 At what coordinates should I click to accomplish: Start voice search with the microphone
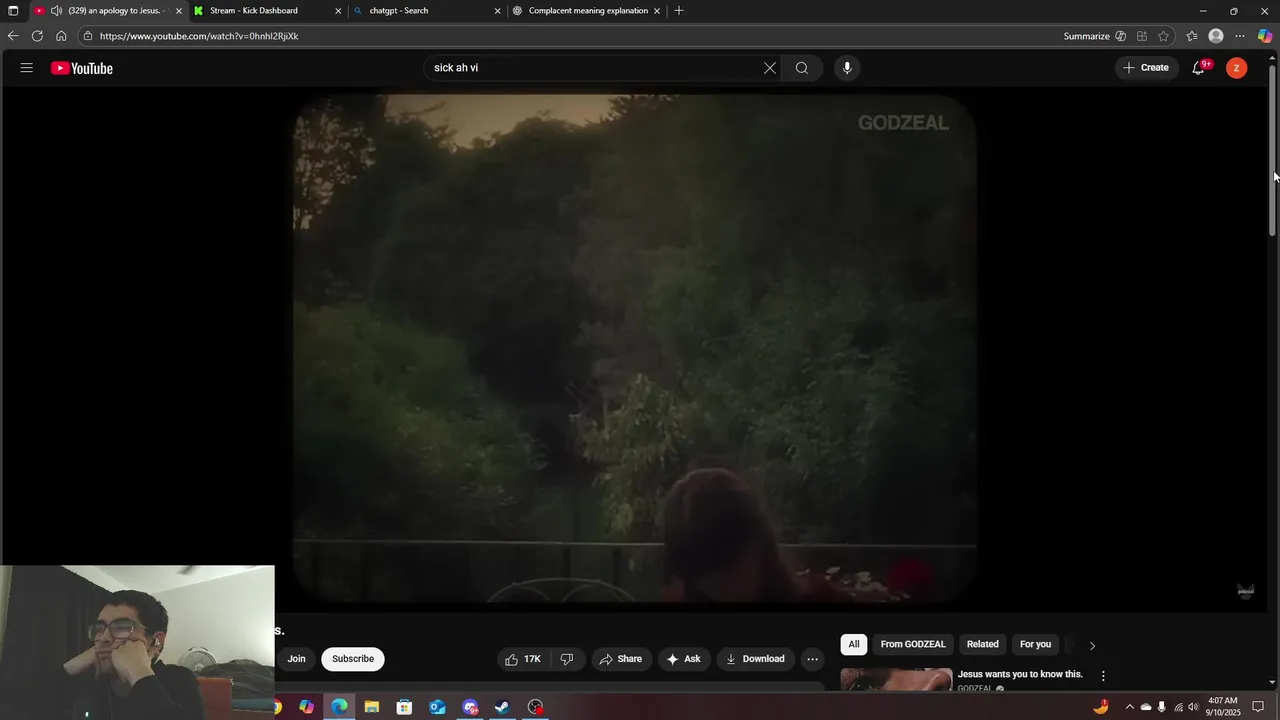click(x=847, y=68)
